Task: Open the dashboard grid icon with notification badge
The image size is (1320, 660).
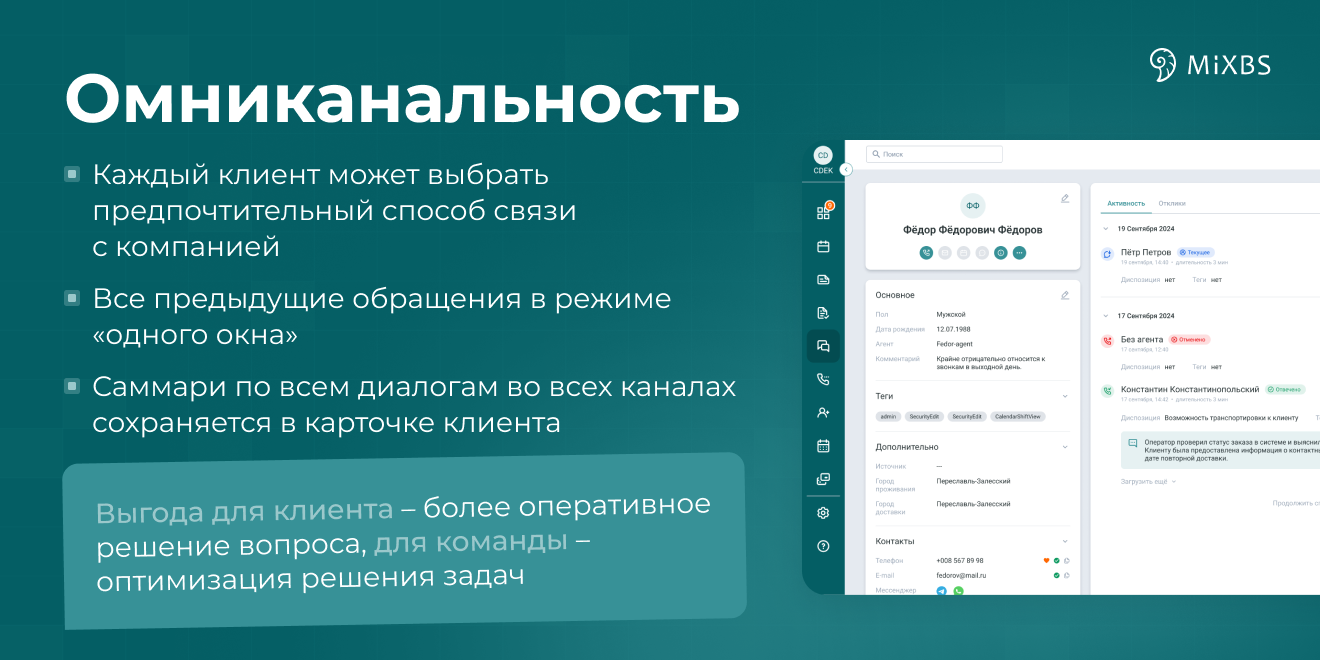Action: pos(823,212)
